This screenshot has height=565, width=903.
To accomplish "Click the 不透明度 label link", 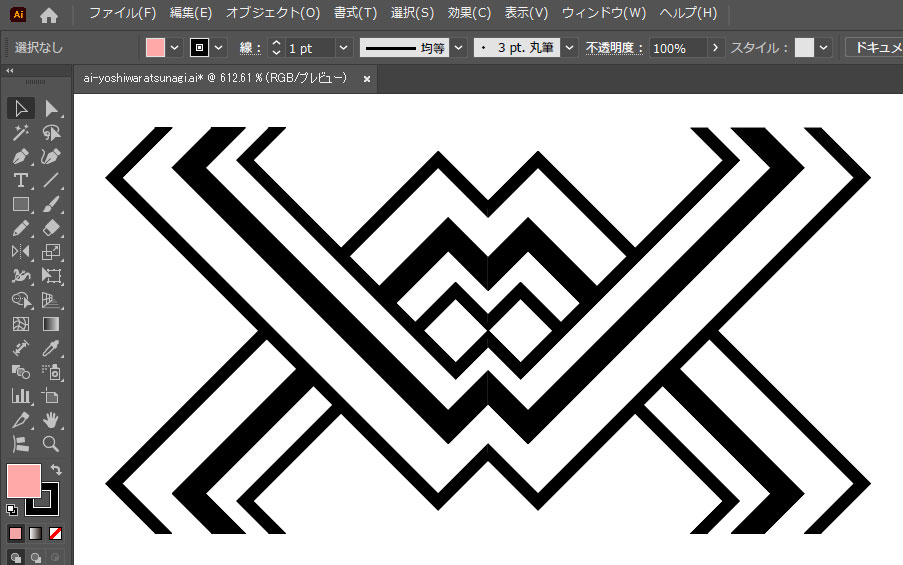I will pos(615,48).
